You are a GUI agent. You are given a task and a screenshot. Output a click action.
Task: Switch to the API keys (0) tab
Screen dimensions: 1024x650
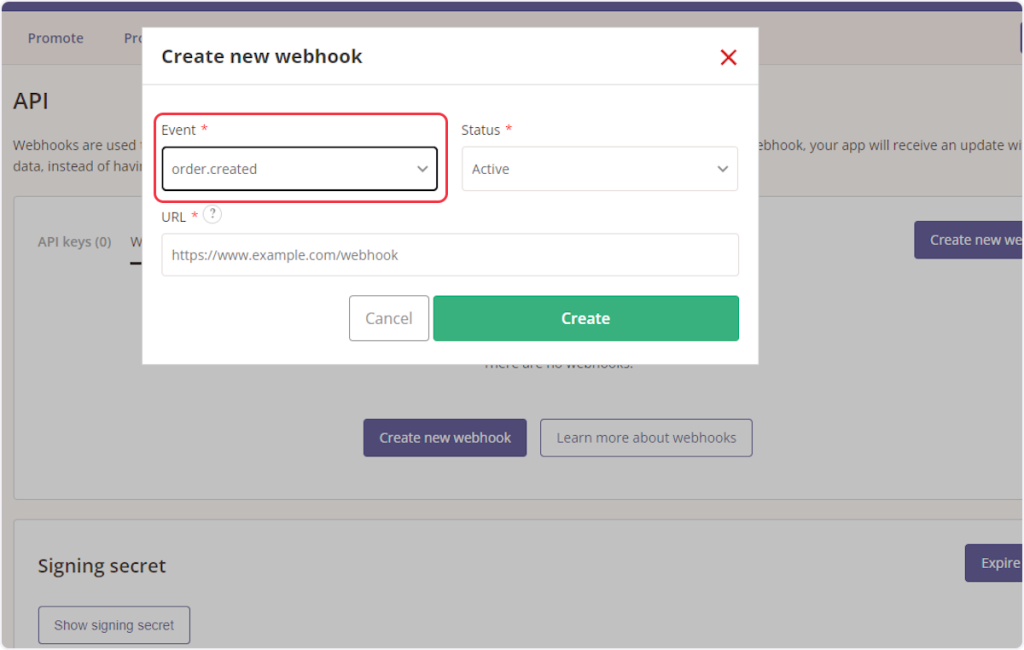tap(74, 242)
